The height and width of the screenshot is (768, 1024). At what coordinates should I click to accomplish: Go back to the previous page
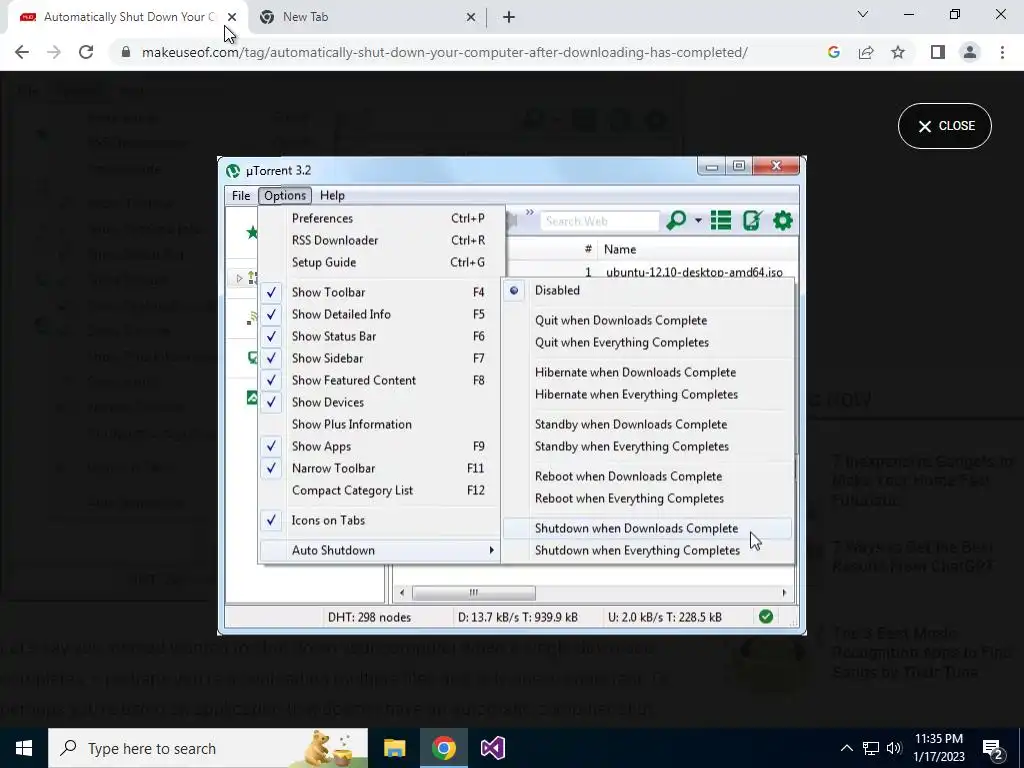click(x=22, y=52)
